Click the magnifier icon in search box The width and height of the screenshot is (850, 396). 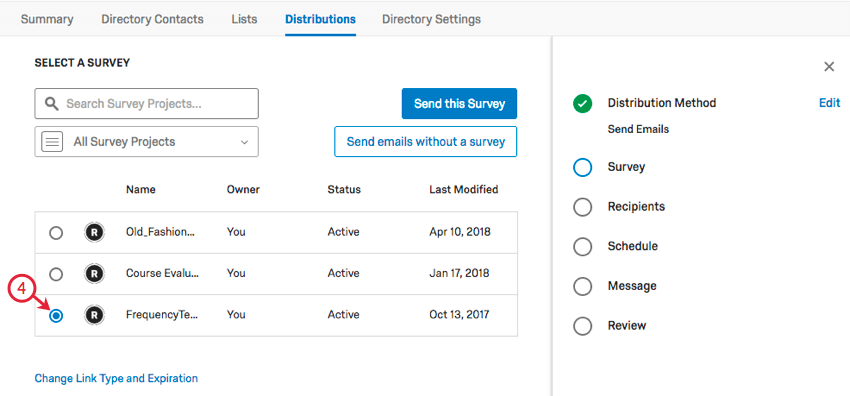click(51, 103)
